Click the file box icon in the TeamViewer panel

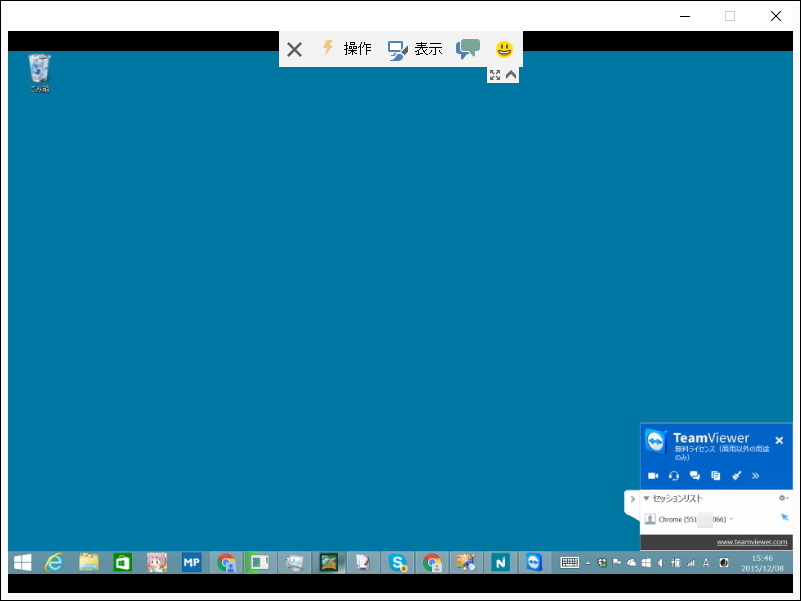coord(716,476)
